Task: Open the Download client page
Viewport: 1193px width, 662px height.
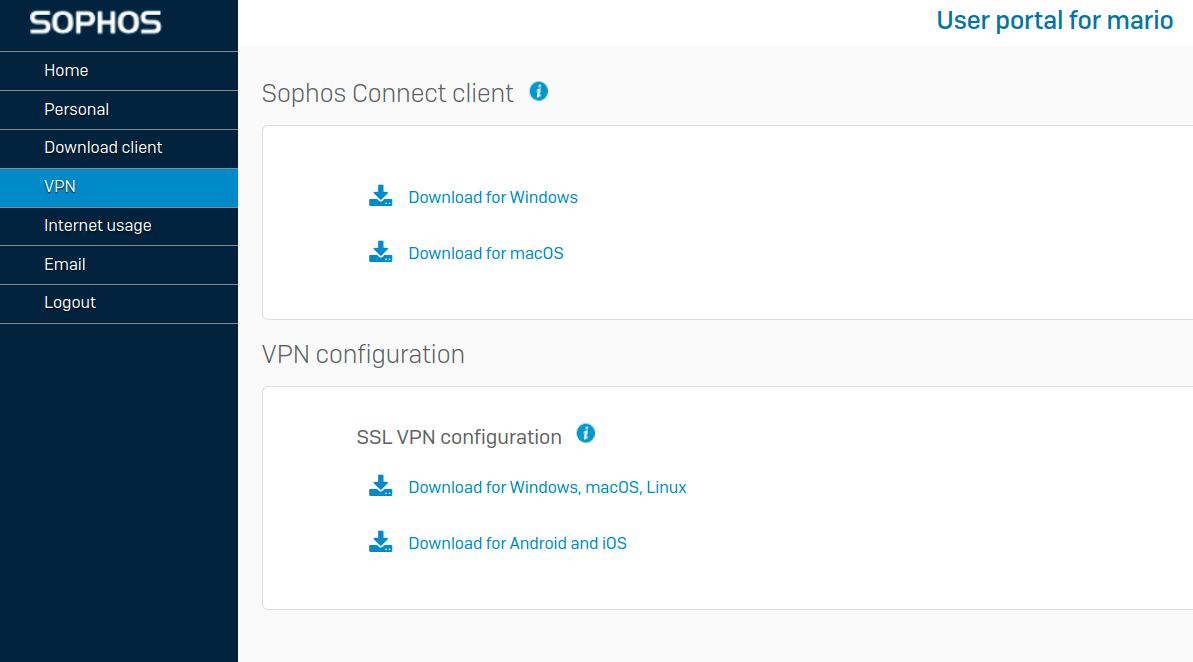Action: coord(103,147)
